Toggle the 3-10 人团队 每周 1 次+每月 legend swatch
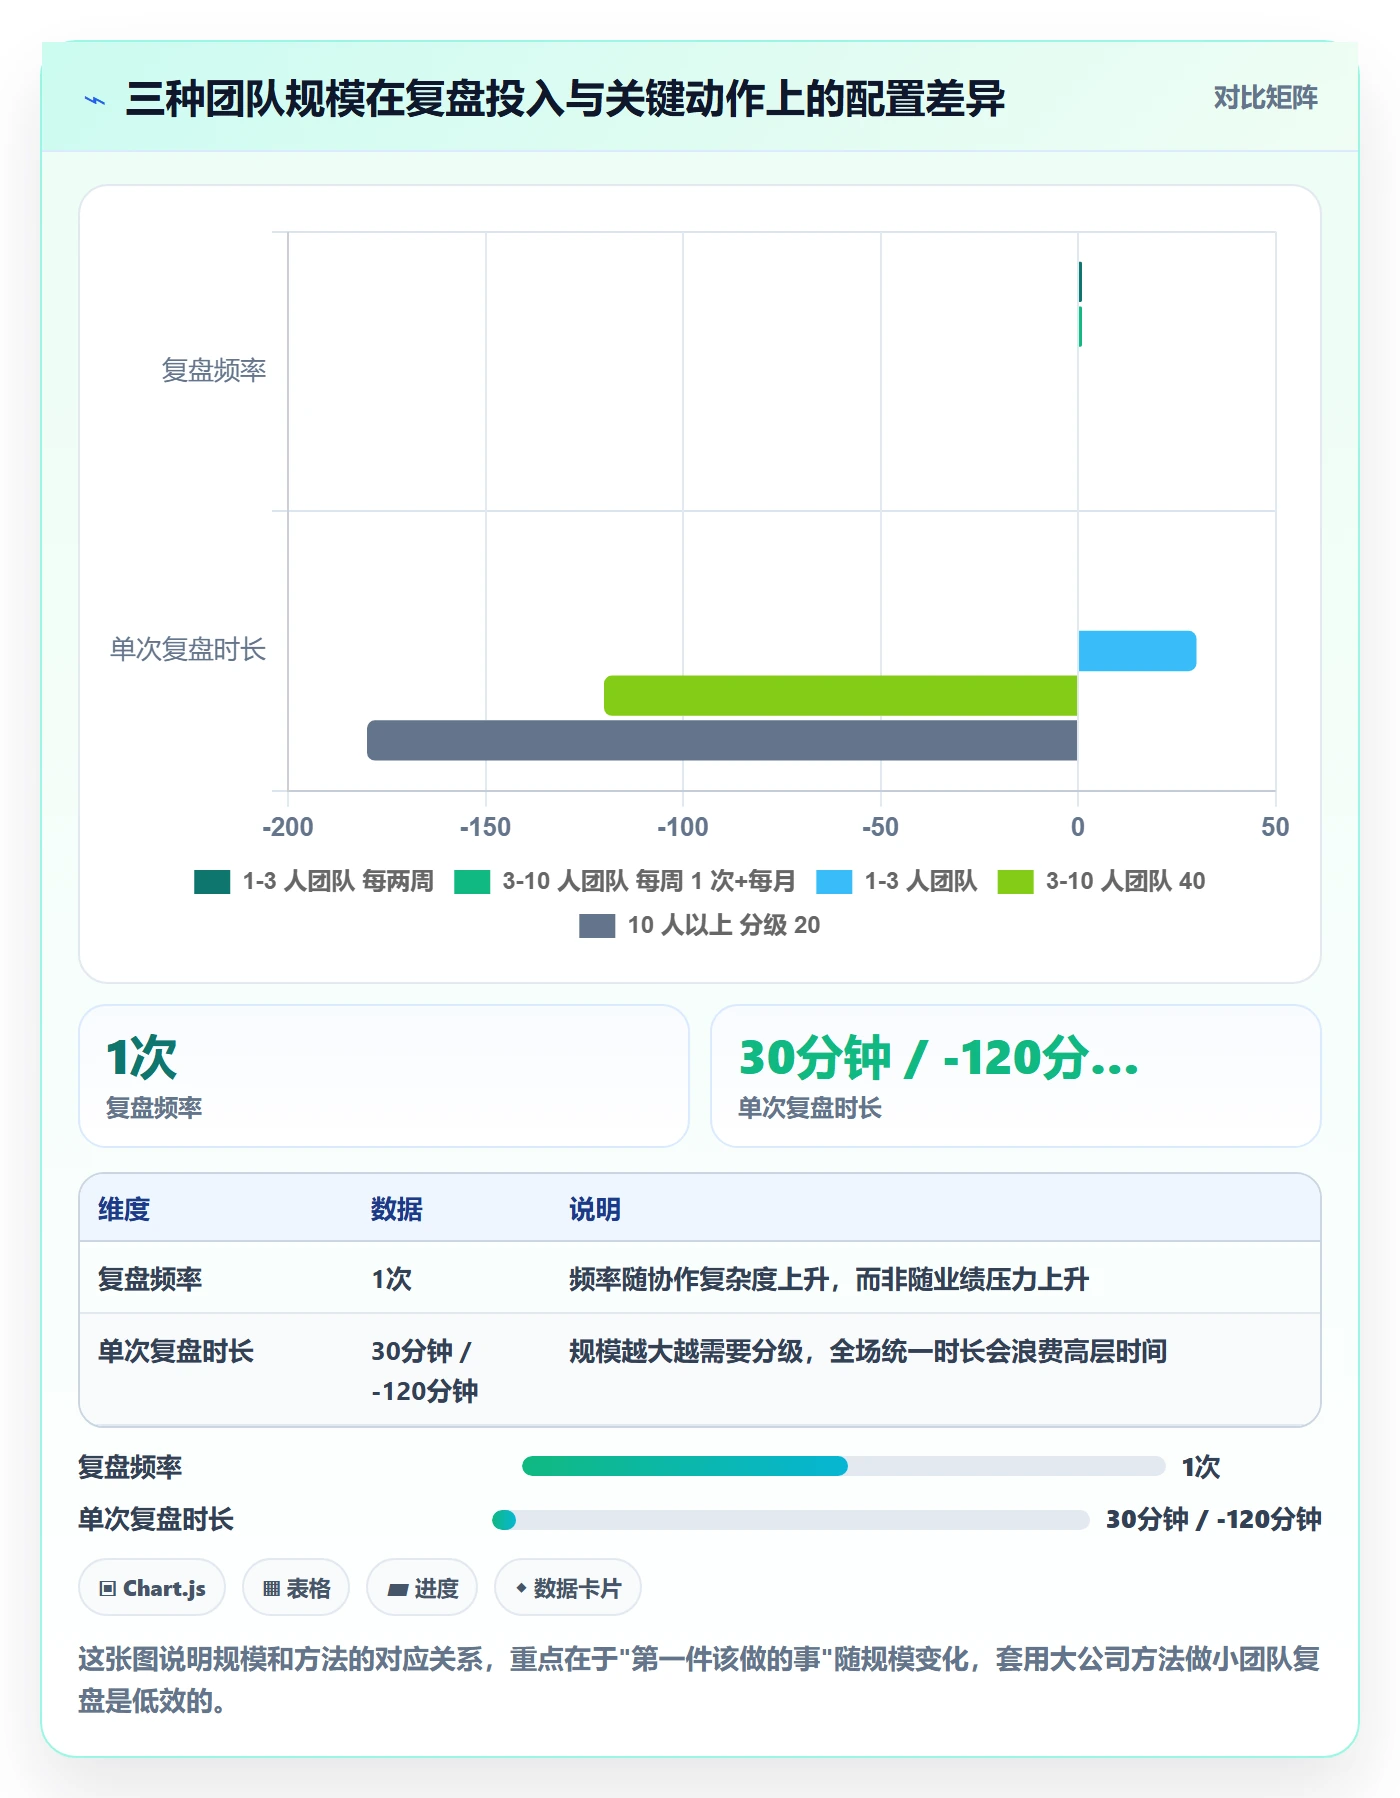This screenshot has height=1798, width=1400. [472, 882]
